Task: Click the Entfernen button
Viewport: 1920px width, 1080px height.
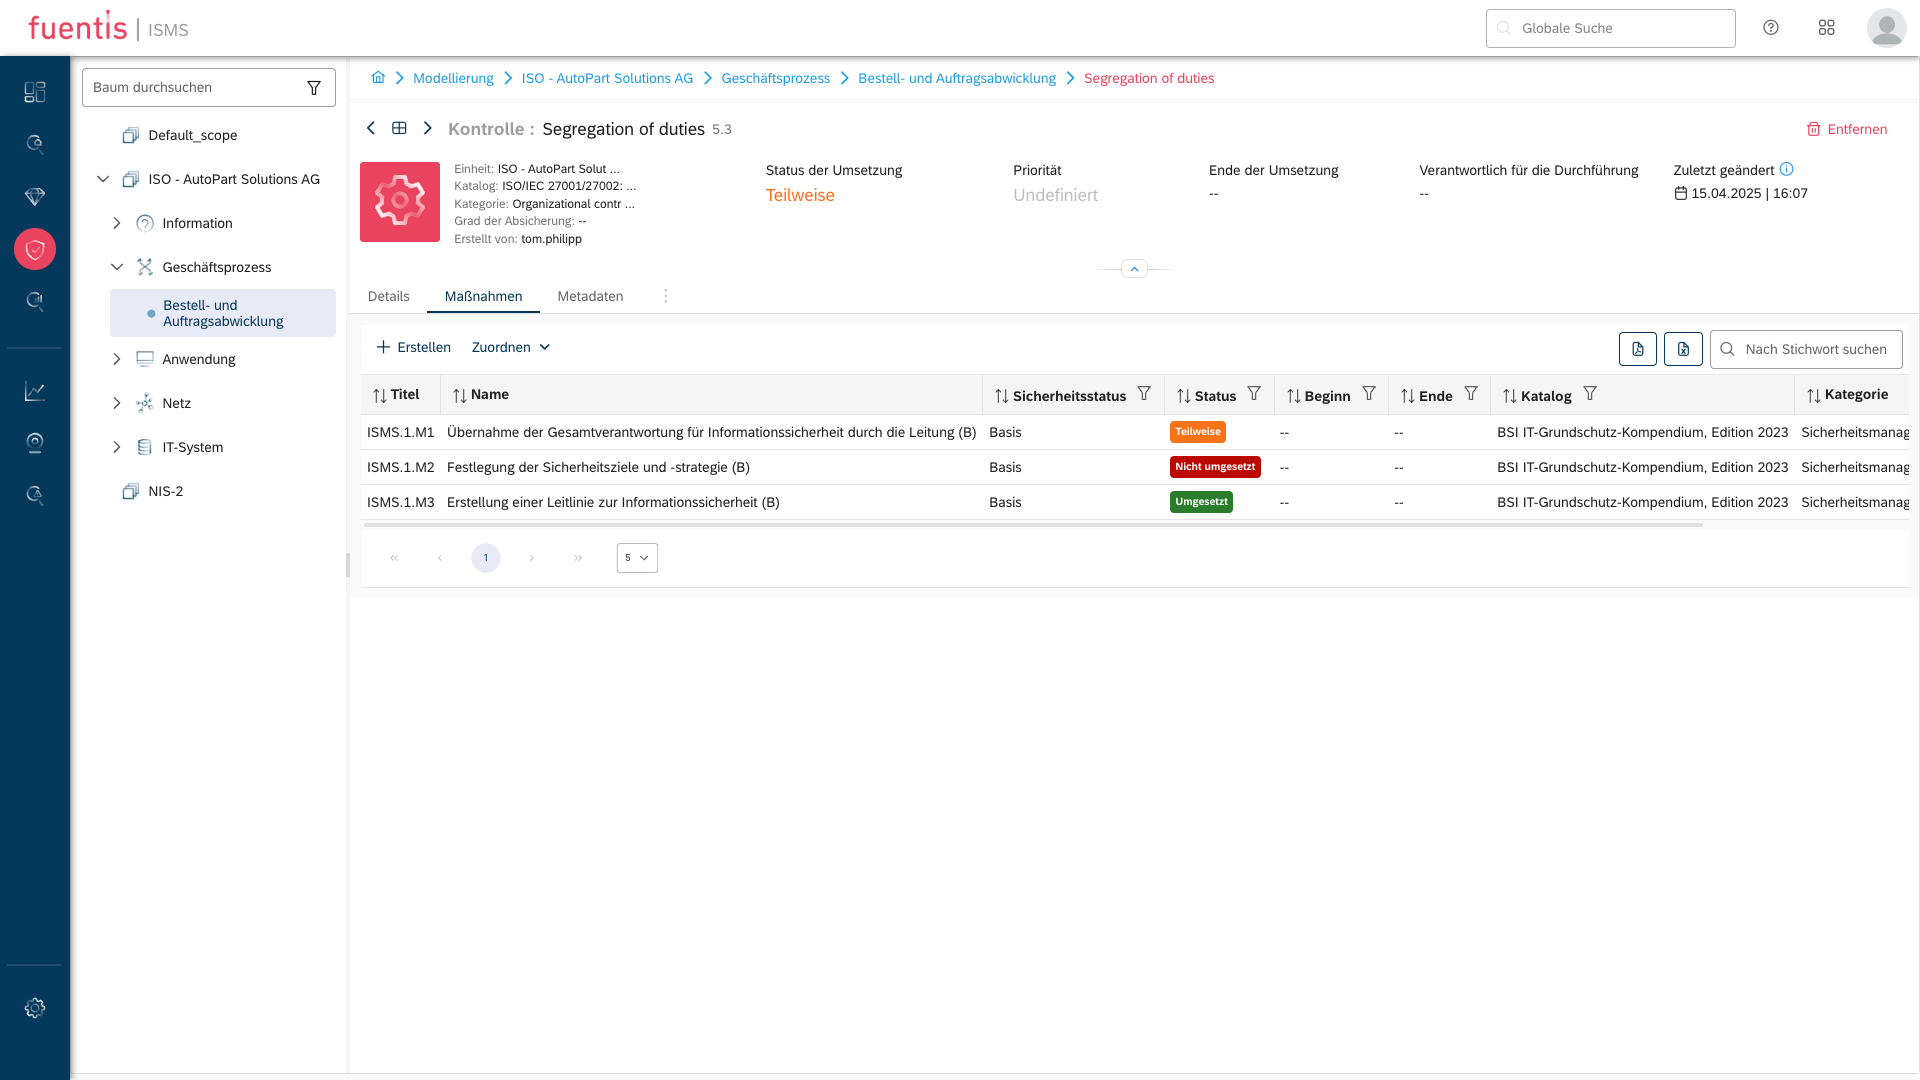Action: tap(1847, 129)
